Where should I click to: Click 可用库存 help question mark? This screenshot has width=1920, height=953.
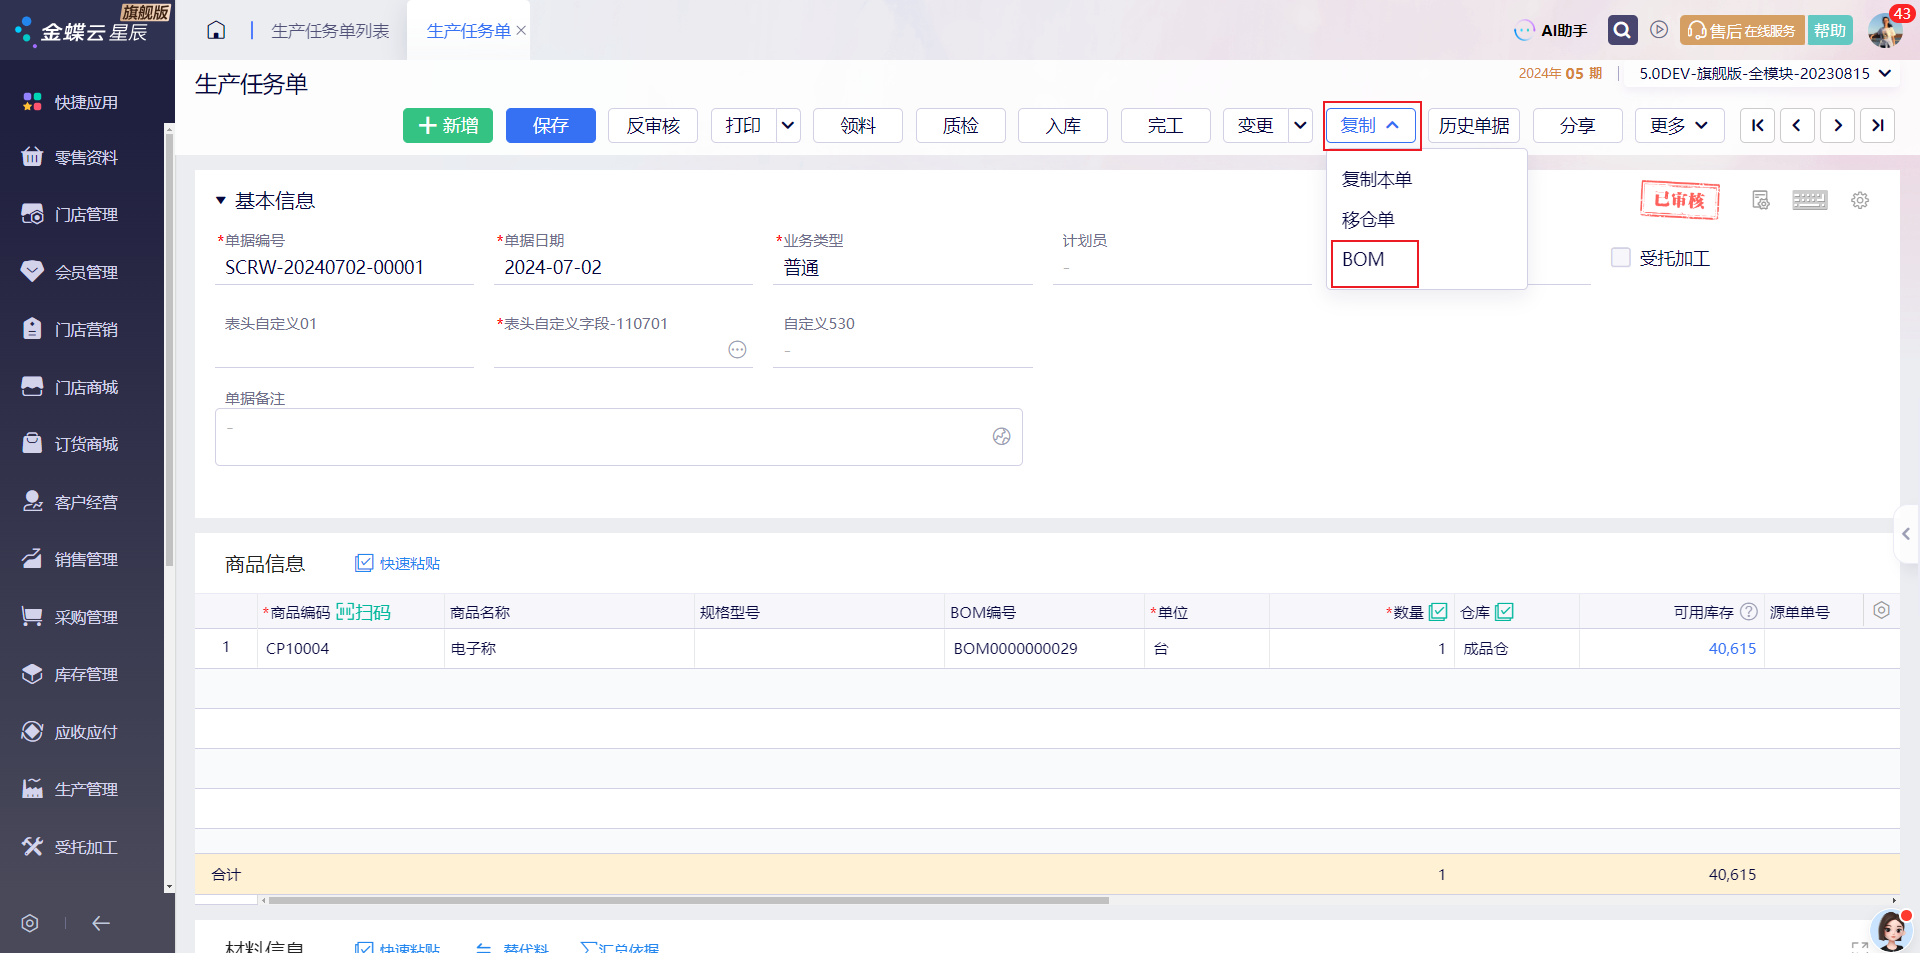[x=1749, y=611]
